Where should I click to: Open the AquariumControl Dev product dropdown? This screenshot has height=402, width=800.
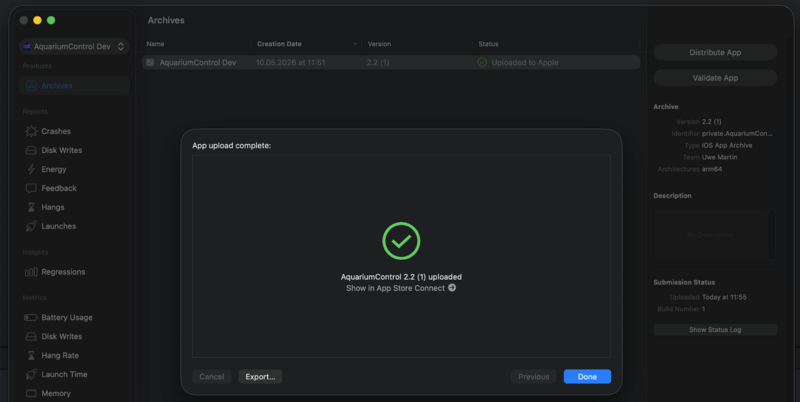tap(74, 46)
